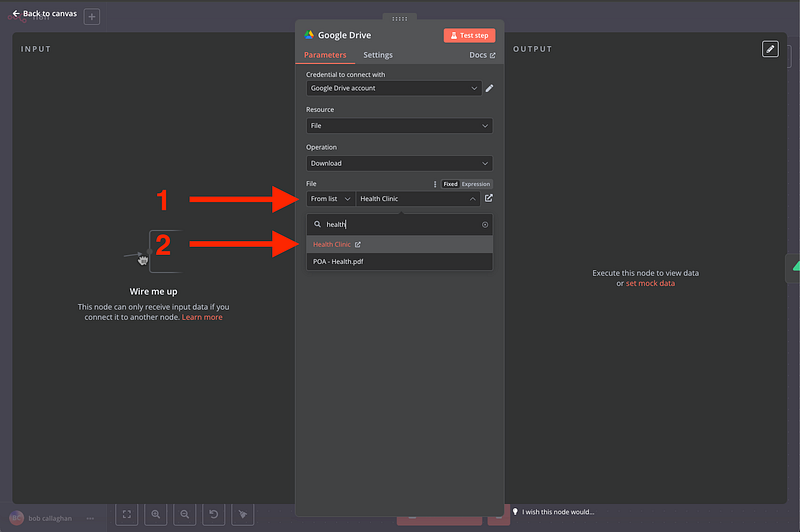
Task: Click the fit-to-view canvas icon
Action: [x=127, y=514]
